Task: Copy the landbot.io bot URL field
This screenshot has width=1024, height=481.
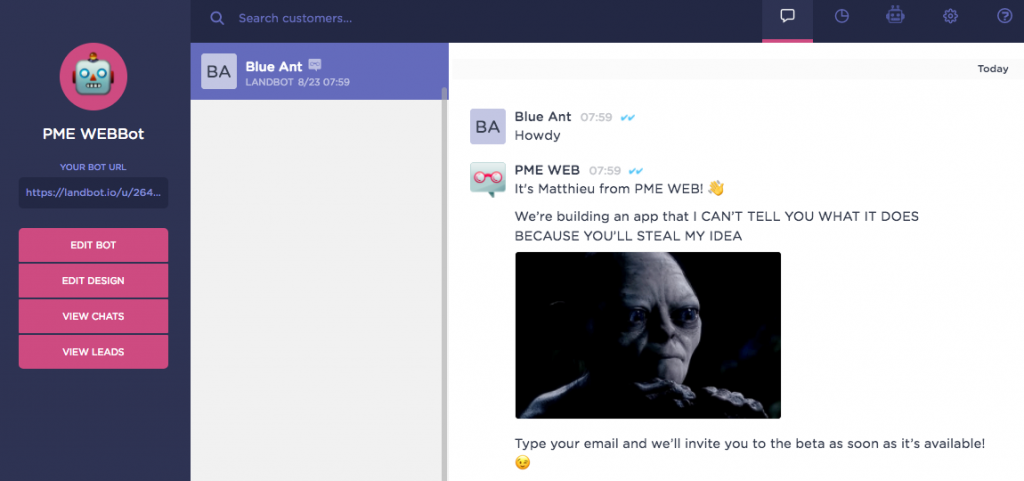Action: 93,193
